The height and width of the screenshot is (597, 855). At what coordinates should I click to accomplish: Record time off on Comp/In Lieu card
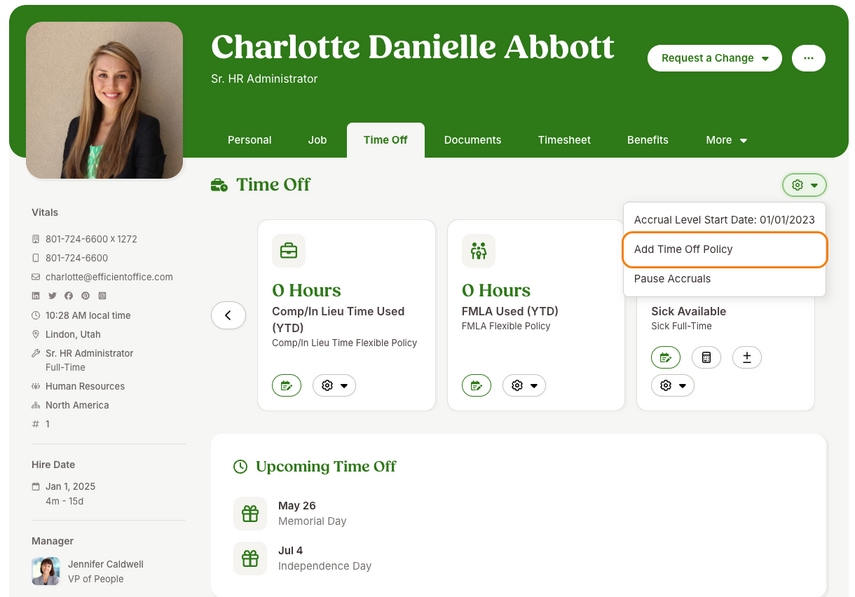[x=287, y=385]
